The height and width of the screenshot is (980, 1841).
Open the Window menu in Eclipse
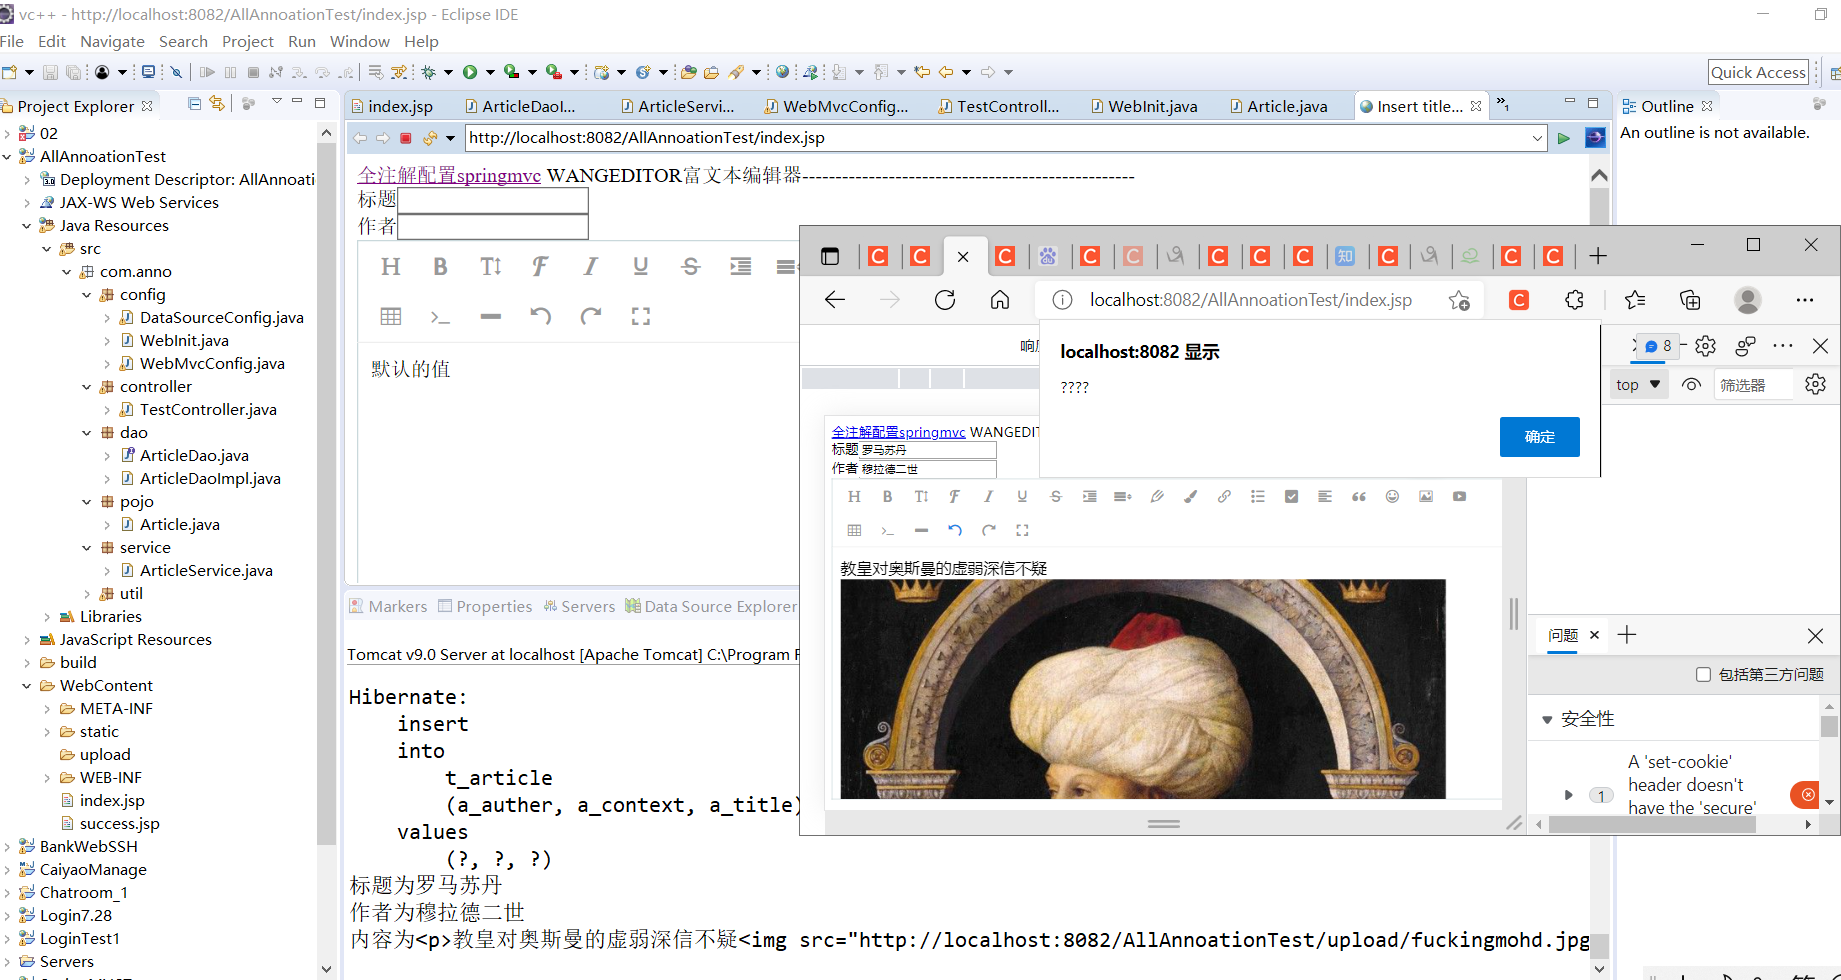(x=359, y=41)
